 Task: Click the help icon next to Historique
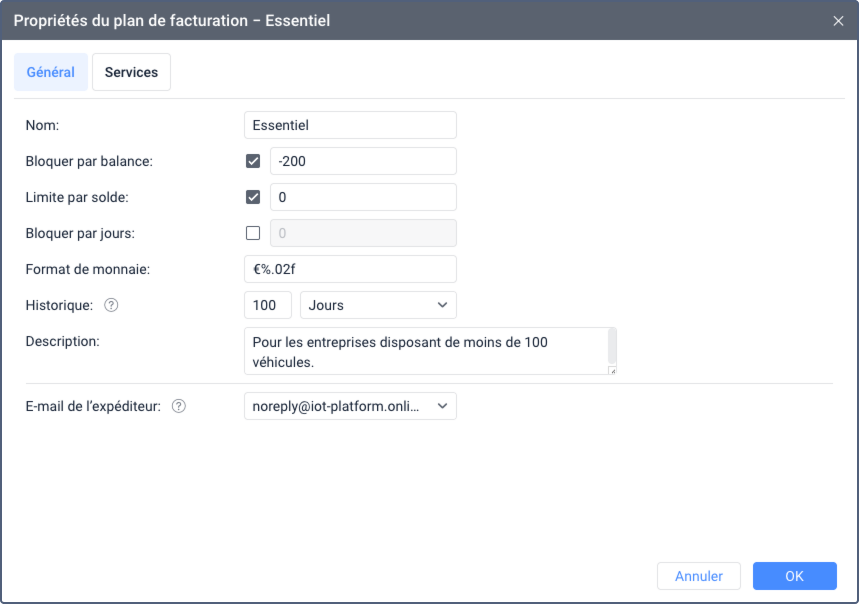[111, 305]
